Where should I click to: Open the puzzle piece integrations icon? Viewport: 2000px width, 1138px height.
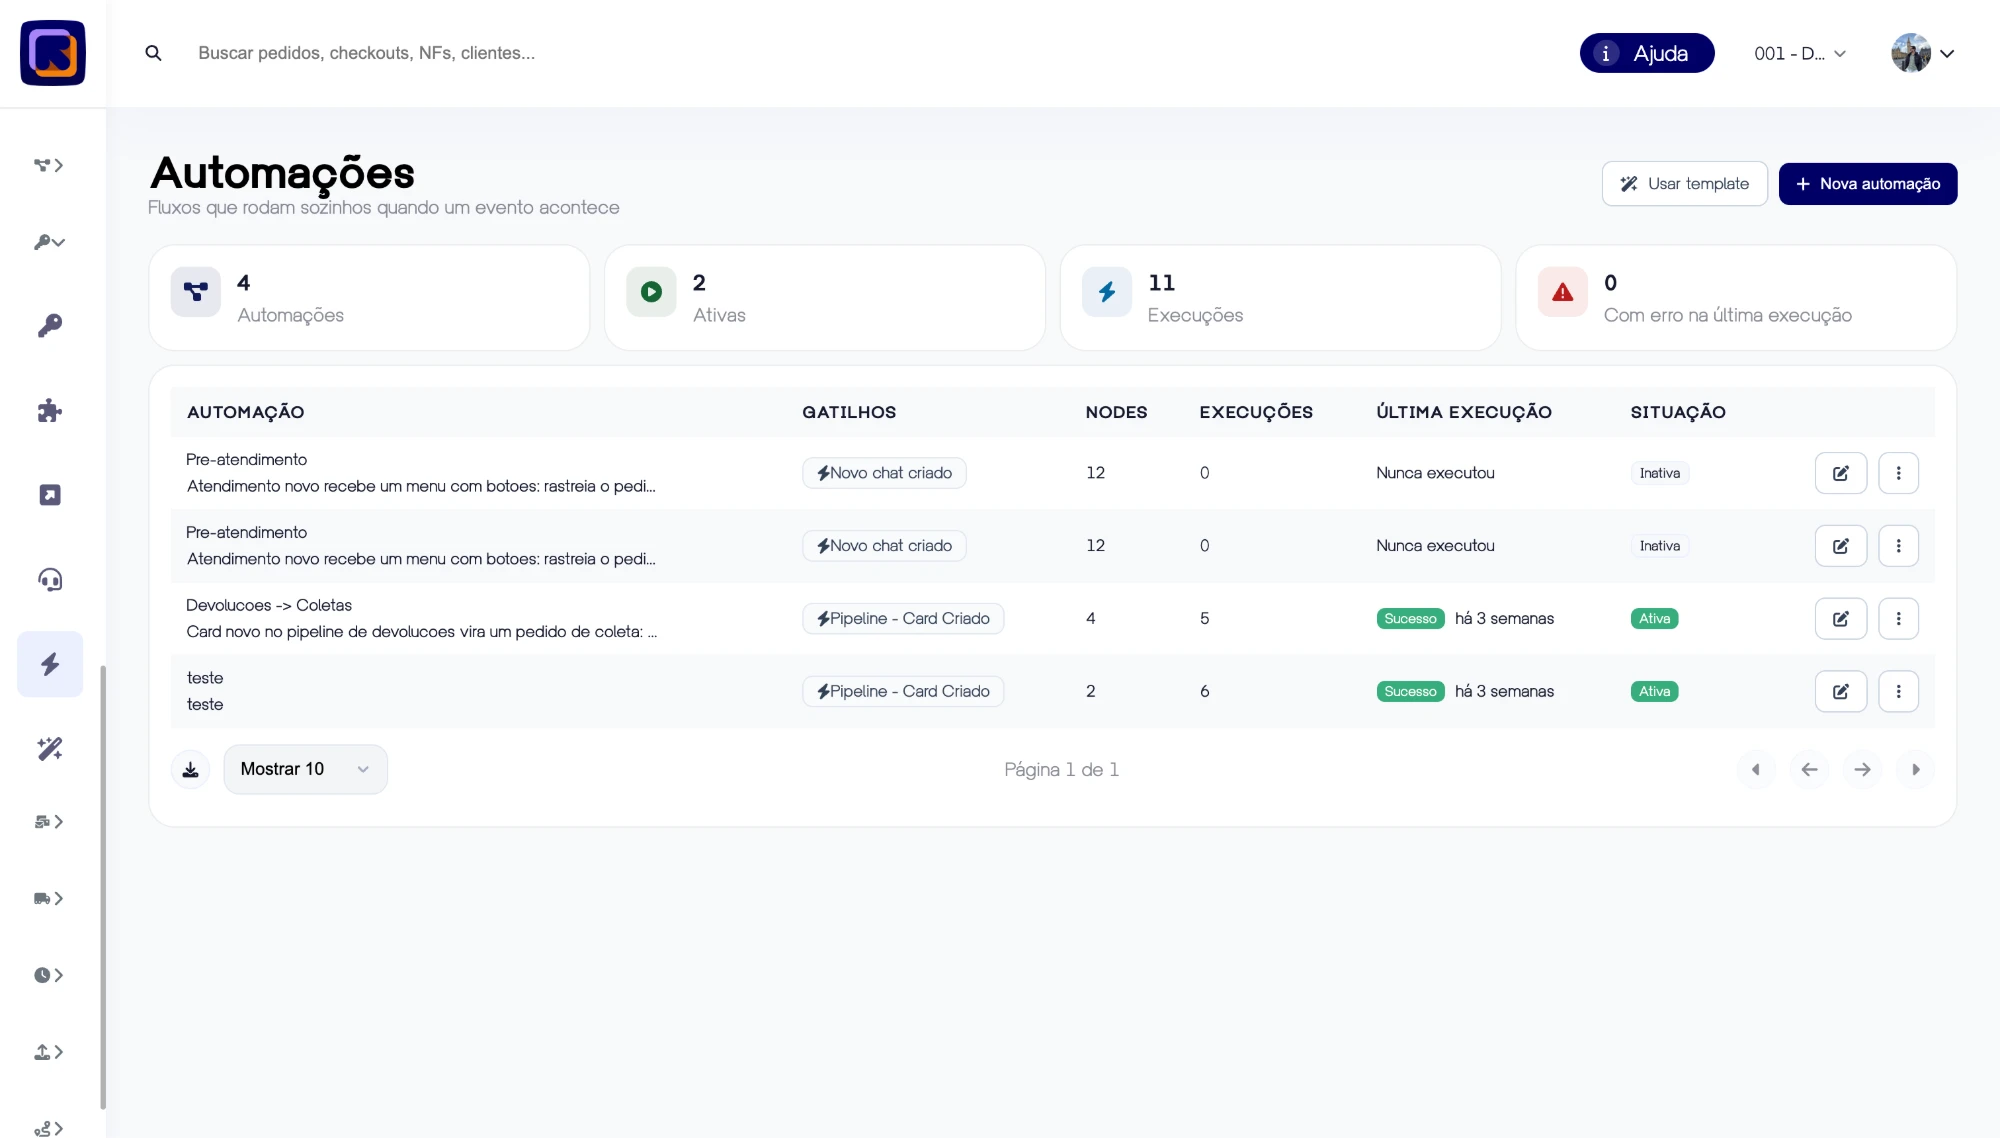[50, 411]
